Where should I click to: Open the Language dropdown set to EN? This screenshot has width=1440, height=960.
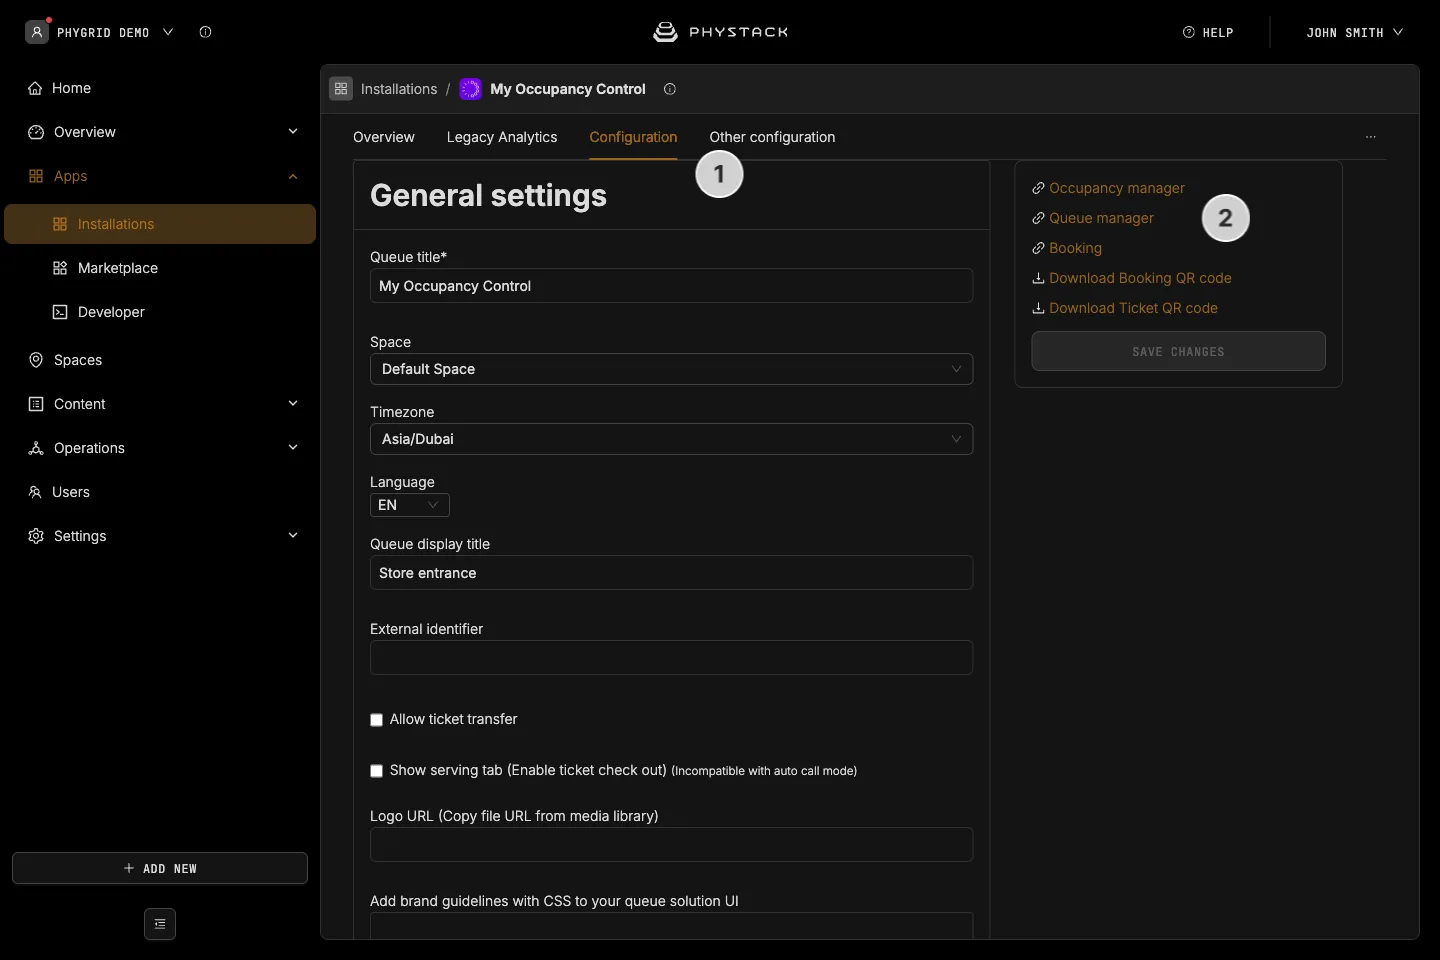[x=410, y=505]
